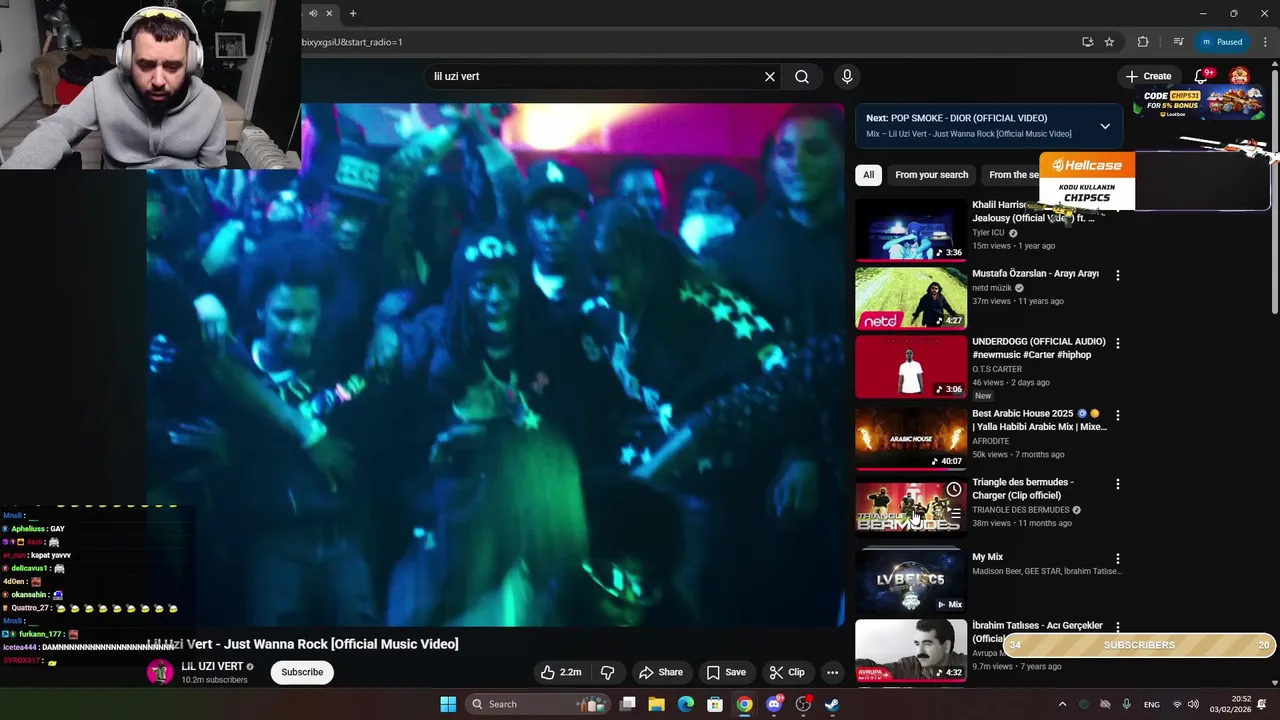This screenshot has width=1280, height=720.
Task: Open a new browser tab
Action: (x=353, y=13)
